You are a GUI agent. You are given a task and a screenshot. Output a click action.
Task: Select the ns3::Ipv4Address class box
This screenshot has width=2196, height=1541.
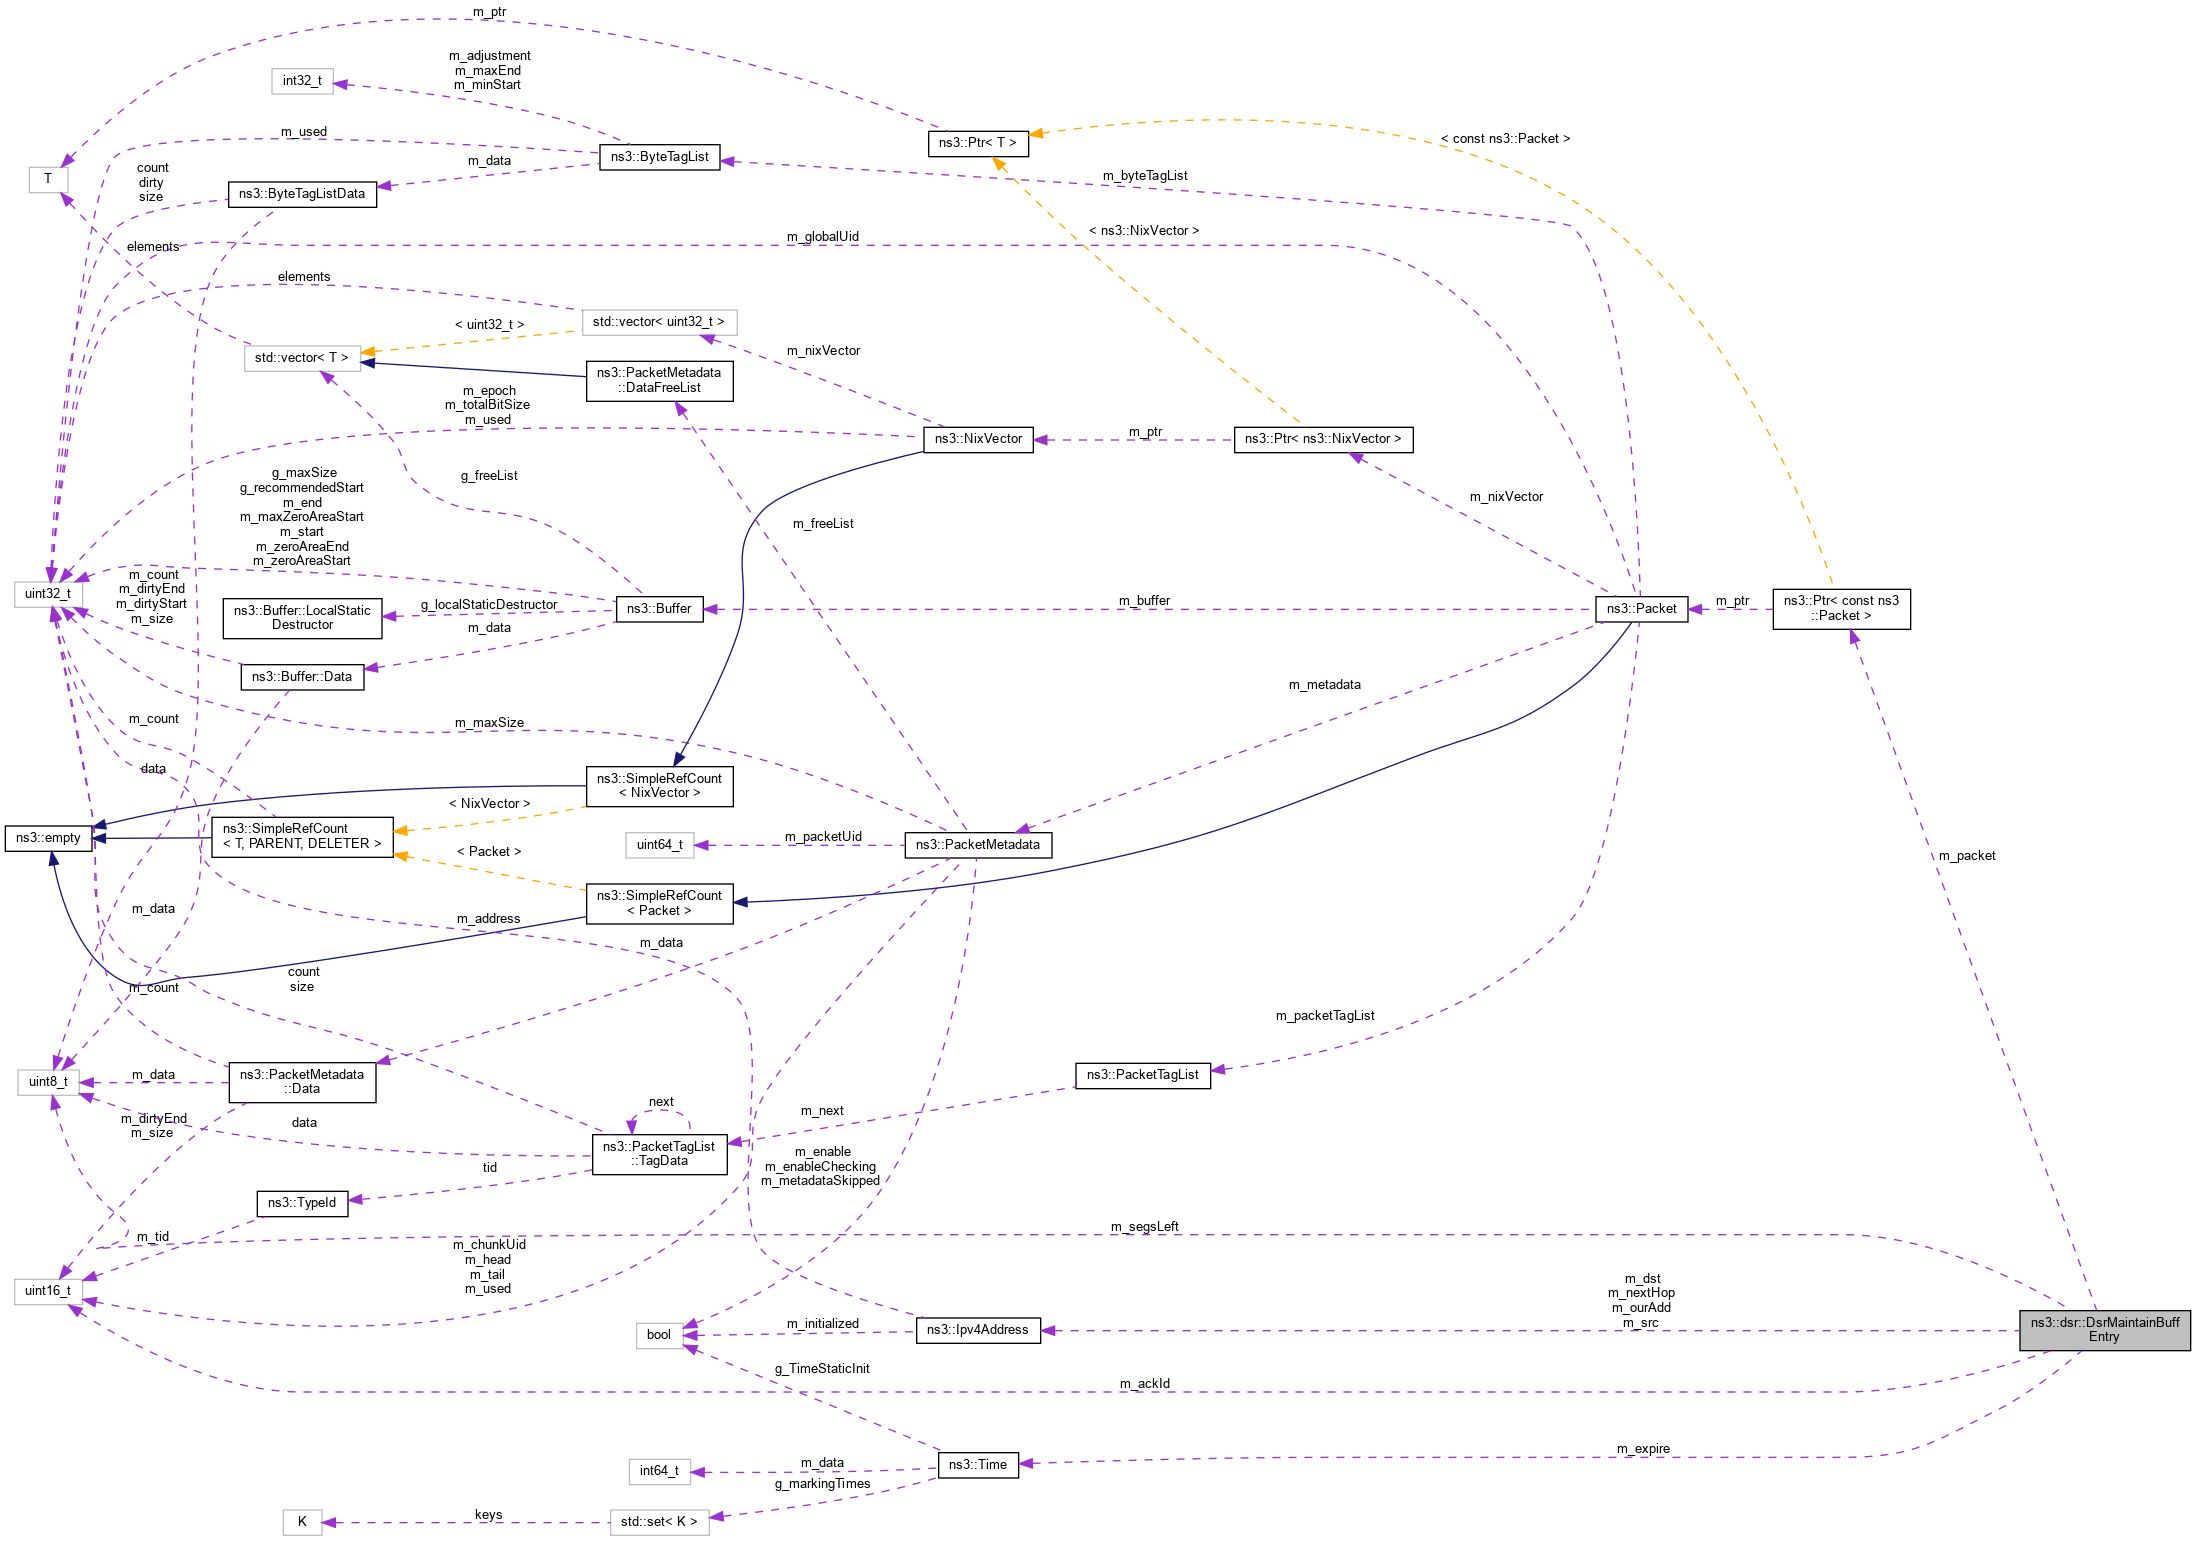[978, 1330]
